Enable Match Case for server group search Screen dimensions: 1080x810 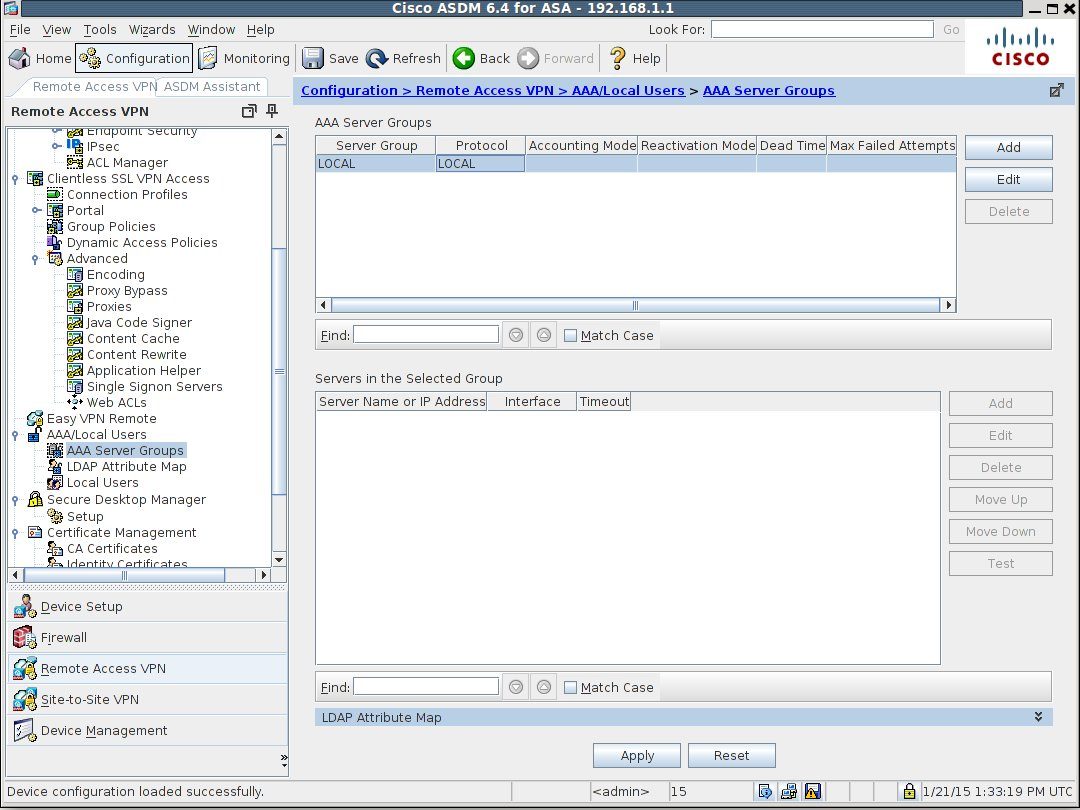[571, 335]
